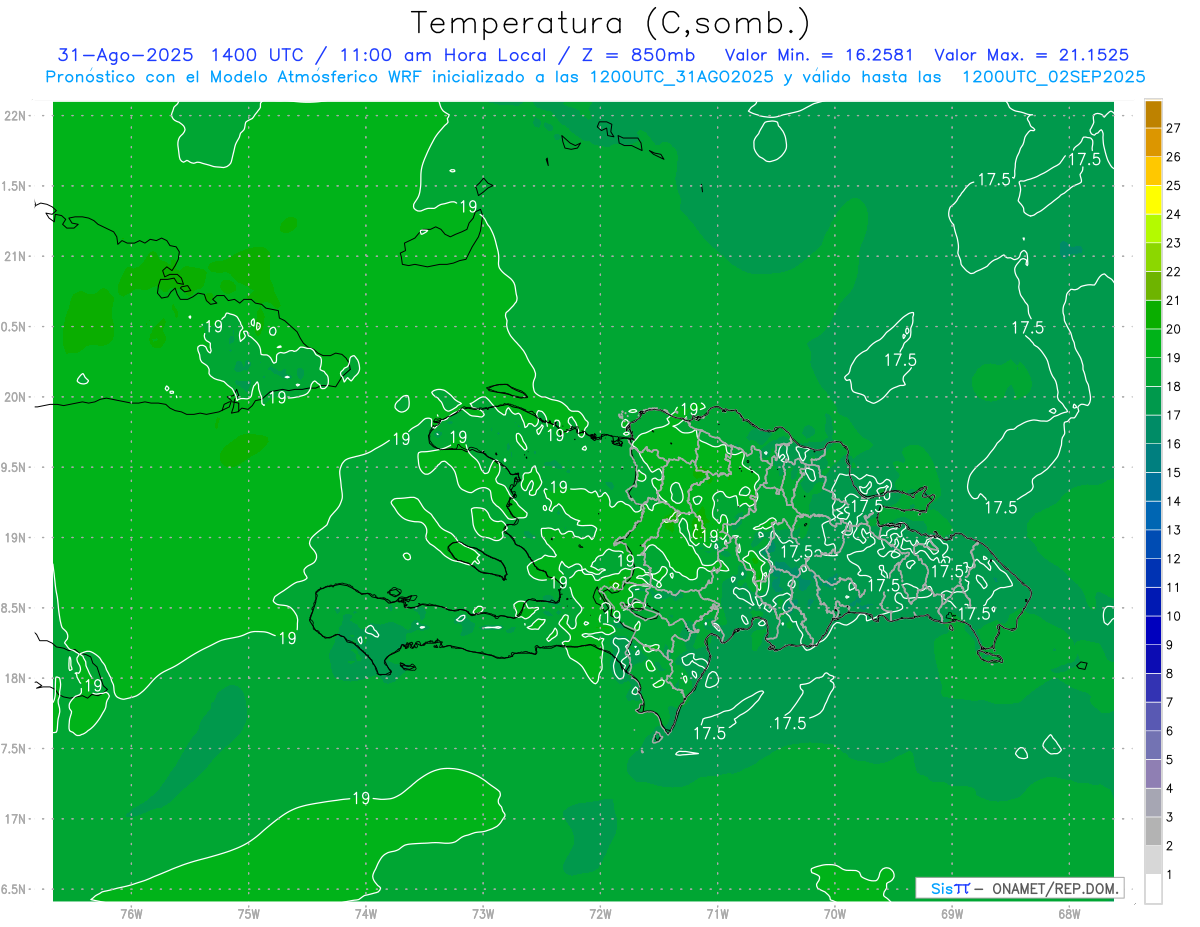Click the topmost brown-orange legend swatch above 27
The height and width of the screenshot is (927, 1200).
tap(1153, 113)
